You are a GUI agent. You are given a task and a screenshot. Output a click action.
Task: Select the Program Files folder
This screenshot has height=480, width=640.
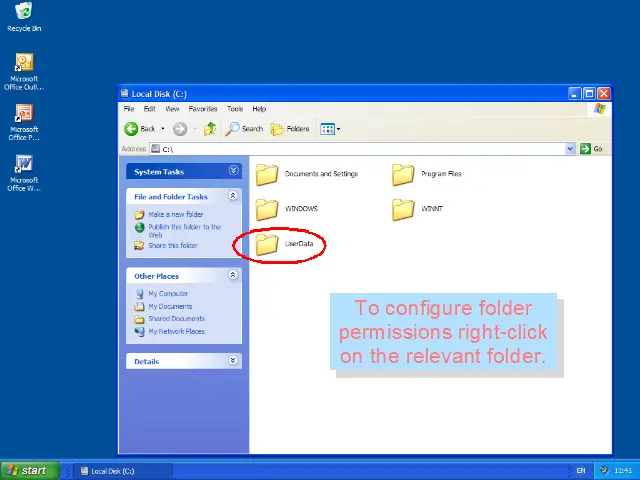[x=403, y=175]
